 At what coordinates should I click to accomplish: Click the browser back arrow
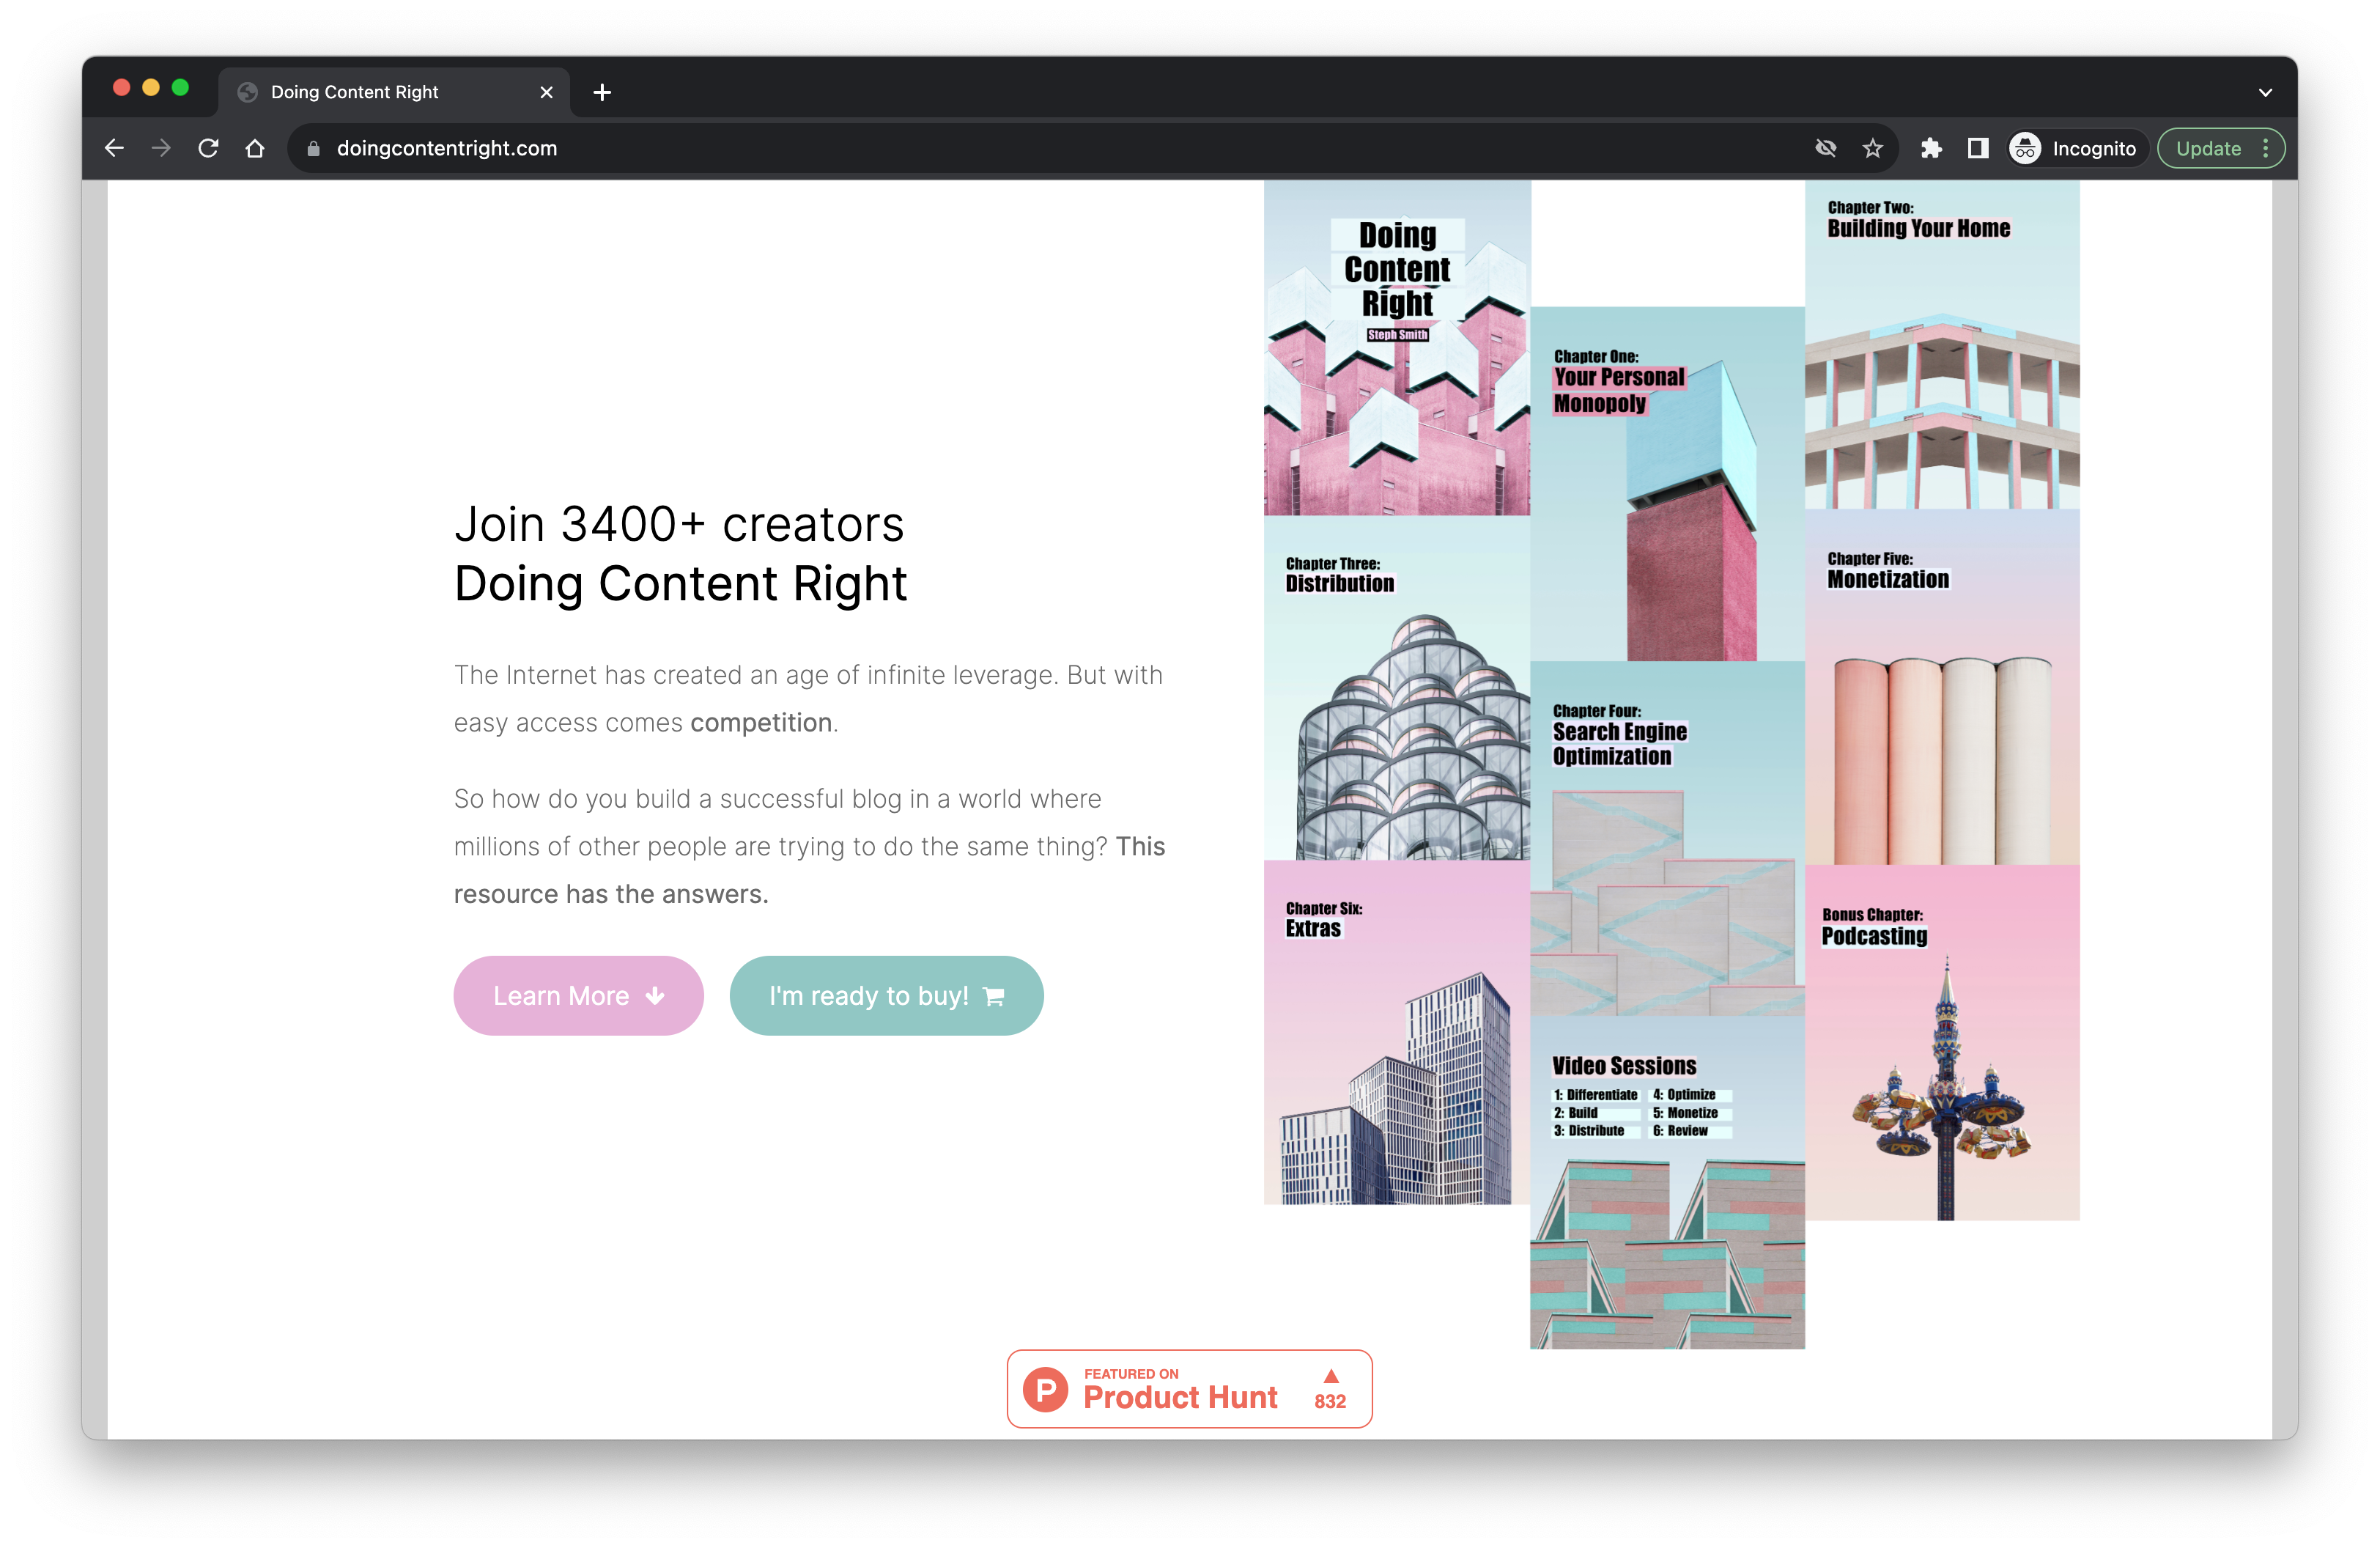pos(114,148)
